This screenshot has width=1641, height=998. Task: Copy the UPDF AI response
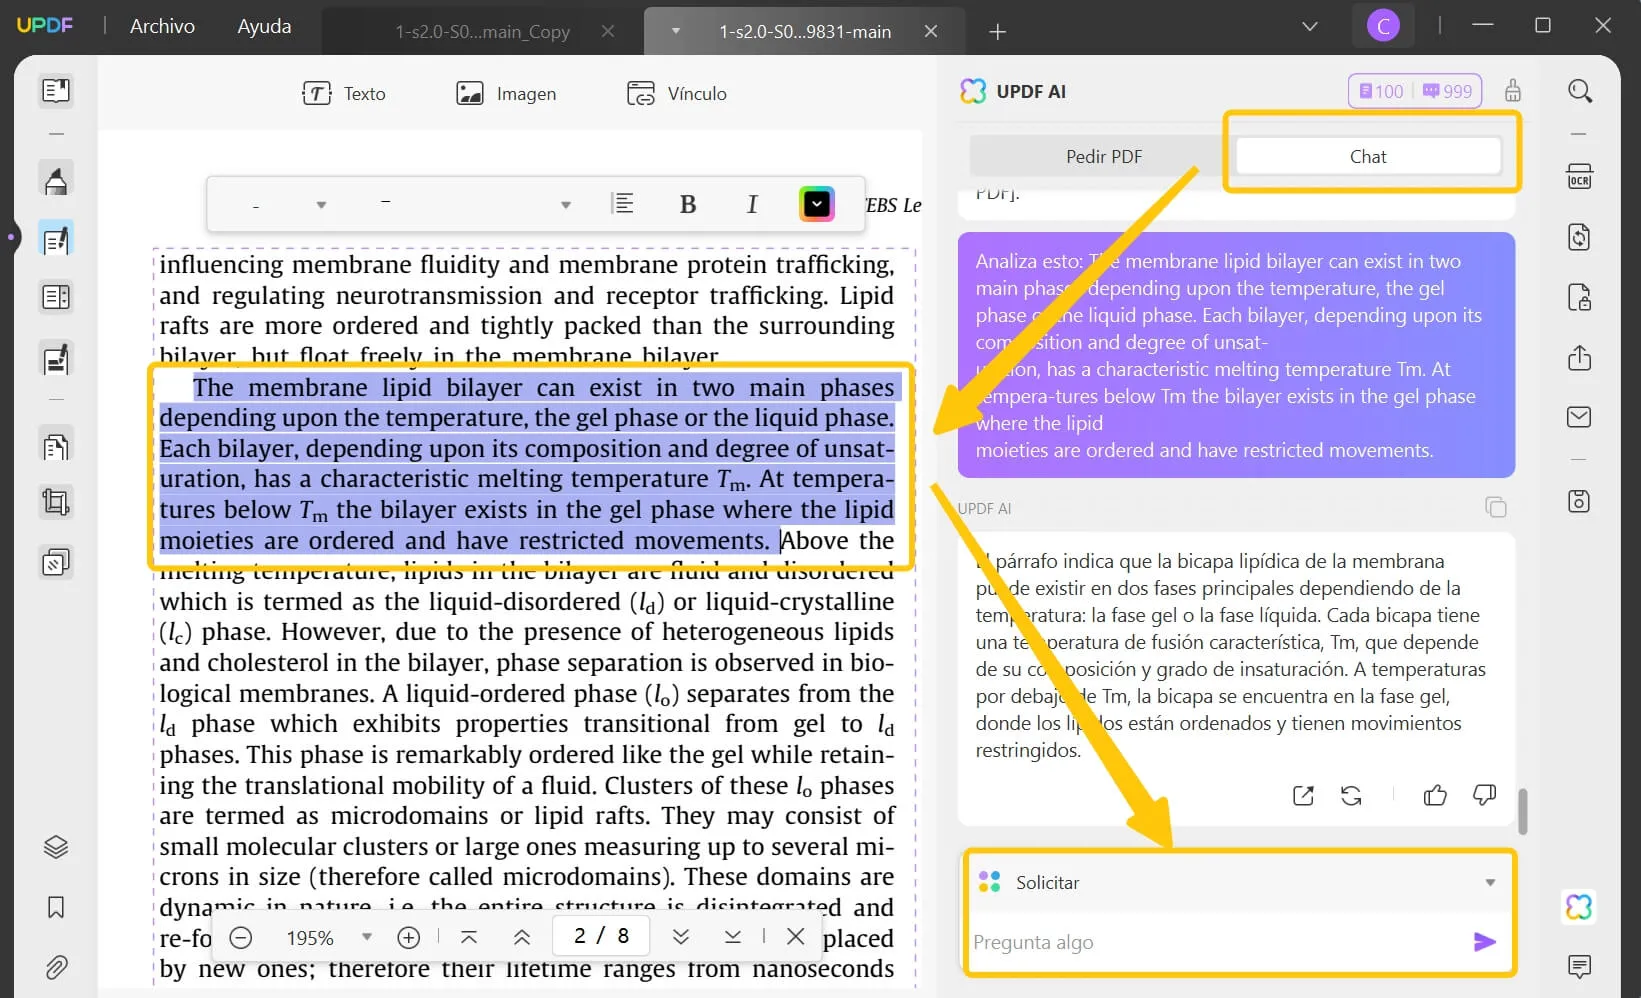tap(1496, 507)
